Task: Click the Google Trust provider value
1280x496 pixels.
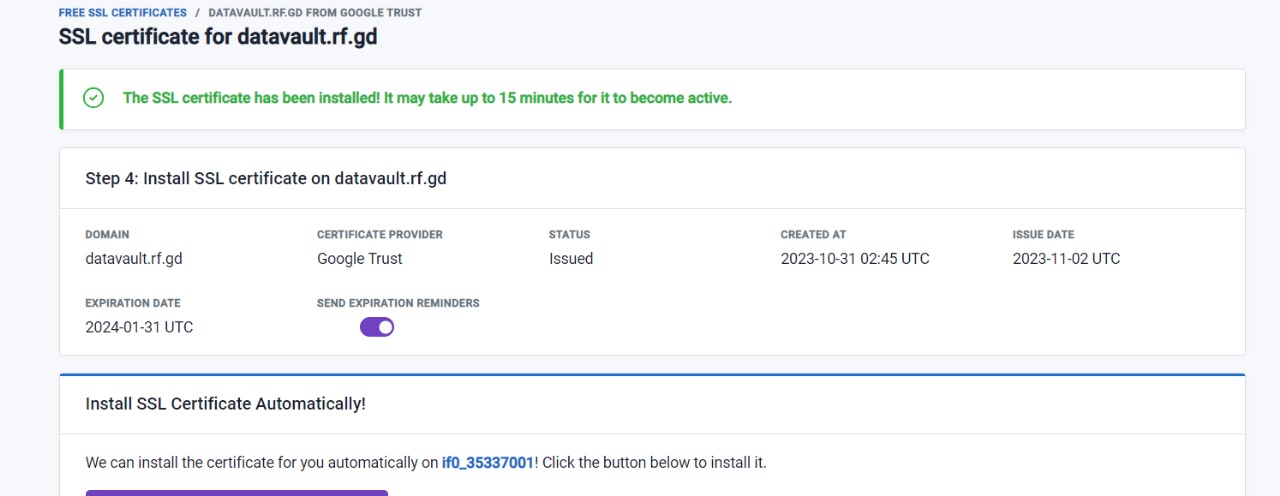Action: click(359, 258)
